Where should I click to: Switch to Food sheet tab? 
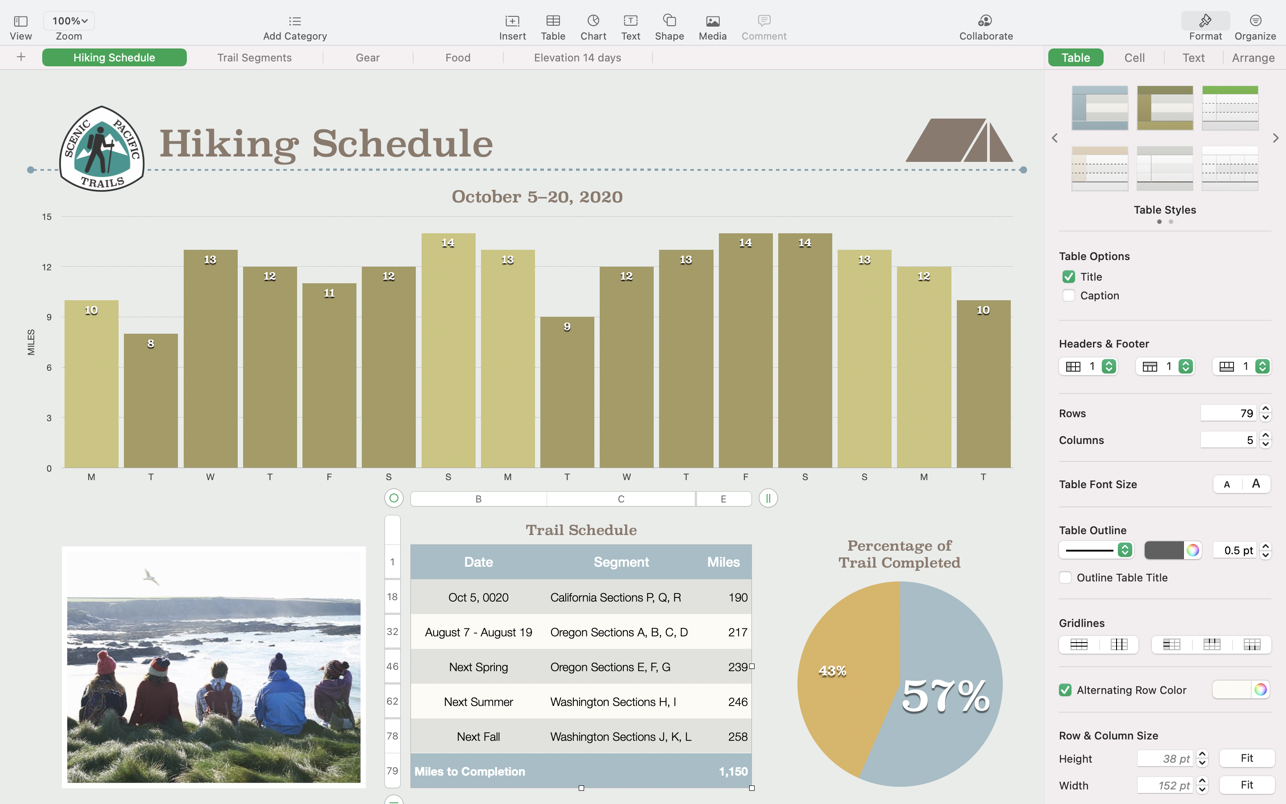458,58
